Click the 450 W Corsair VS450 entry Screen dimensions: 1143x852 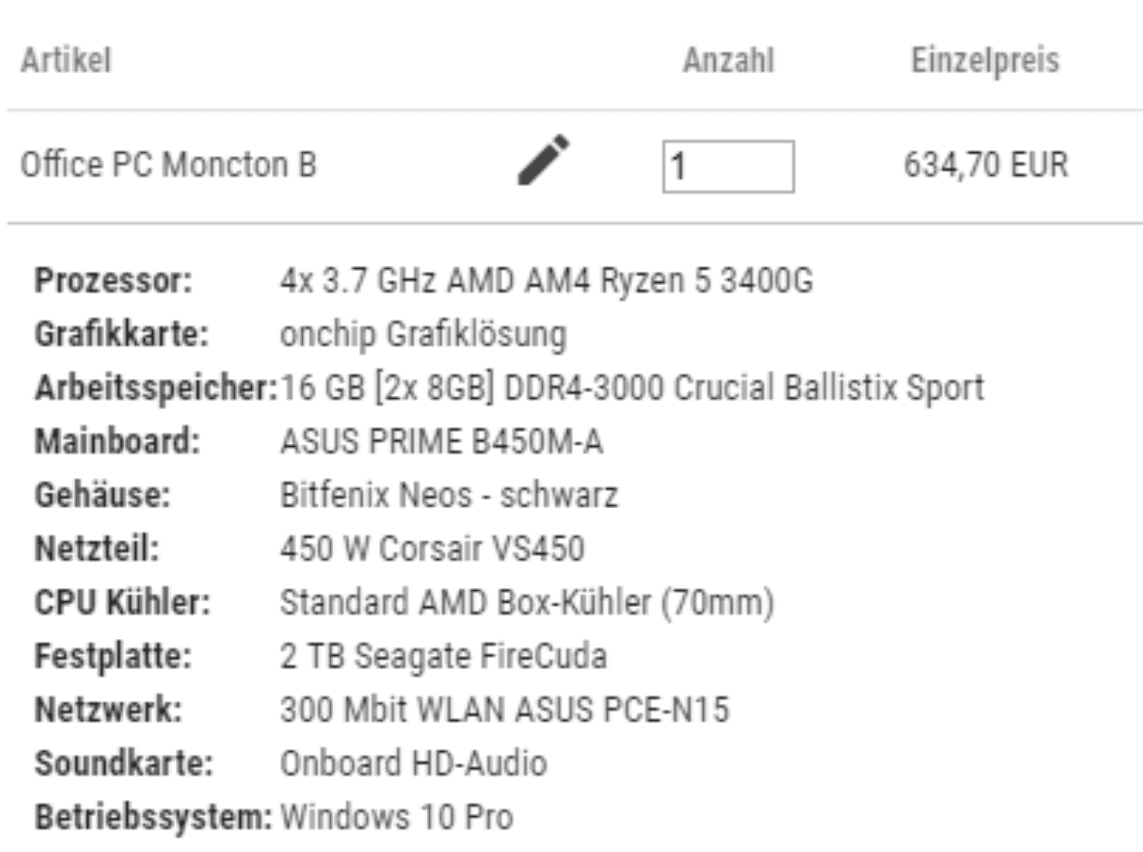[x=432, y=549]
